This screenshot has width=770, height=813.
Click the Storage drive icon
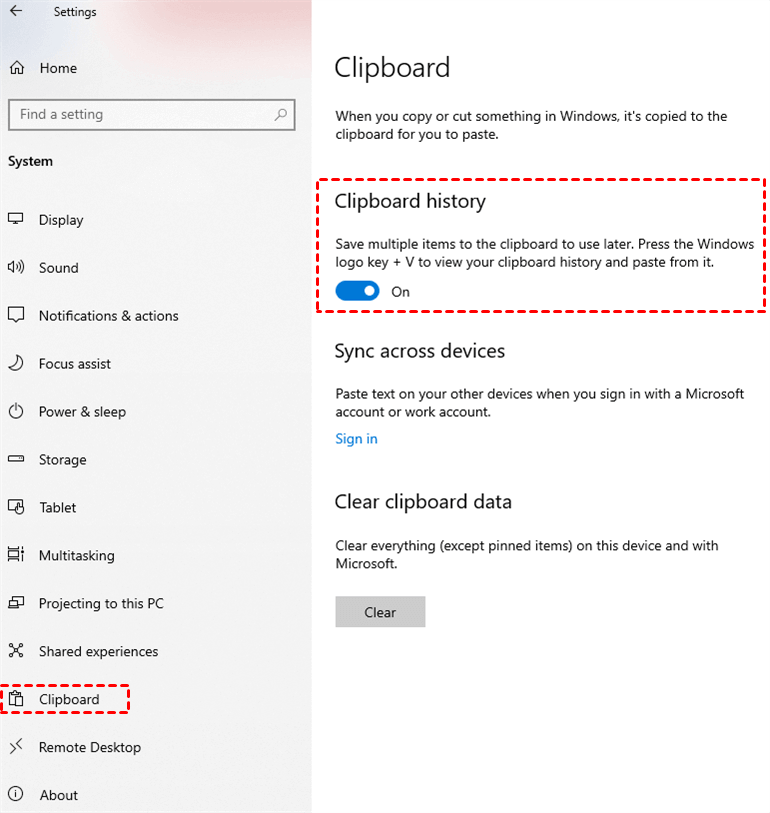tap(16, 460)
